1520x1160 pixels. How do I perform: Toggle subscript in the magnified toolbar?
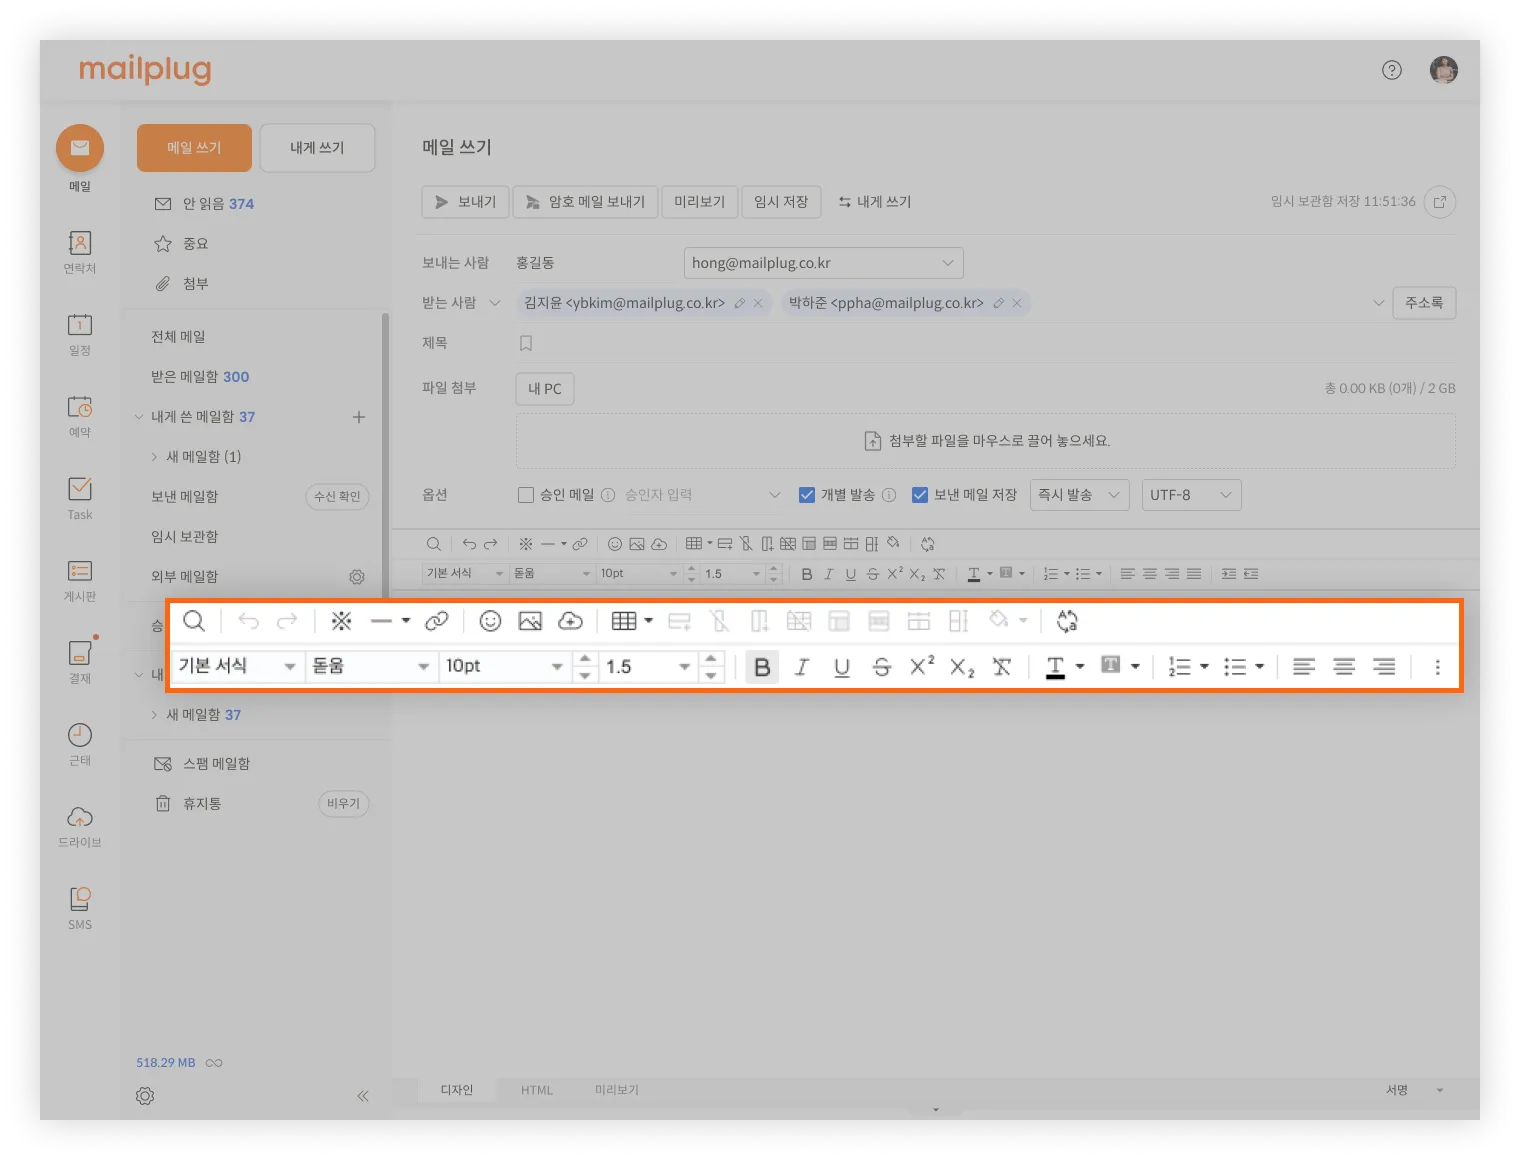point(962,668)
